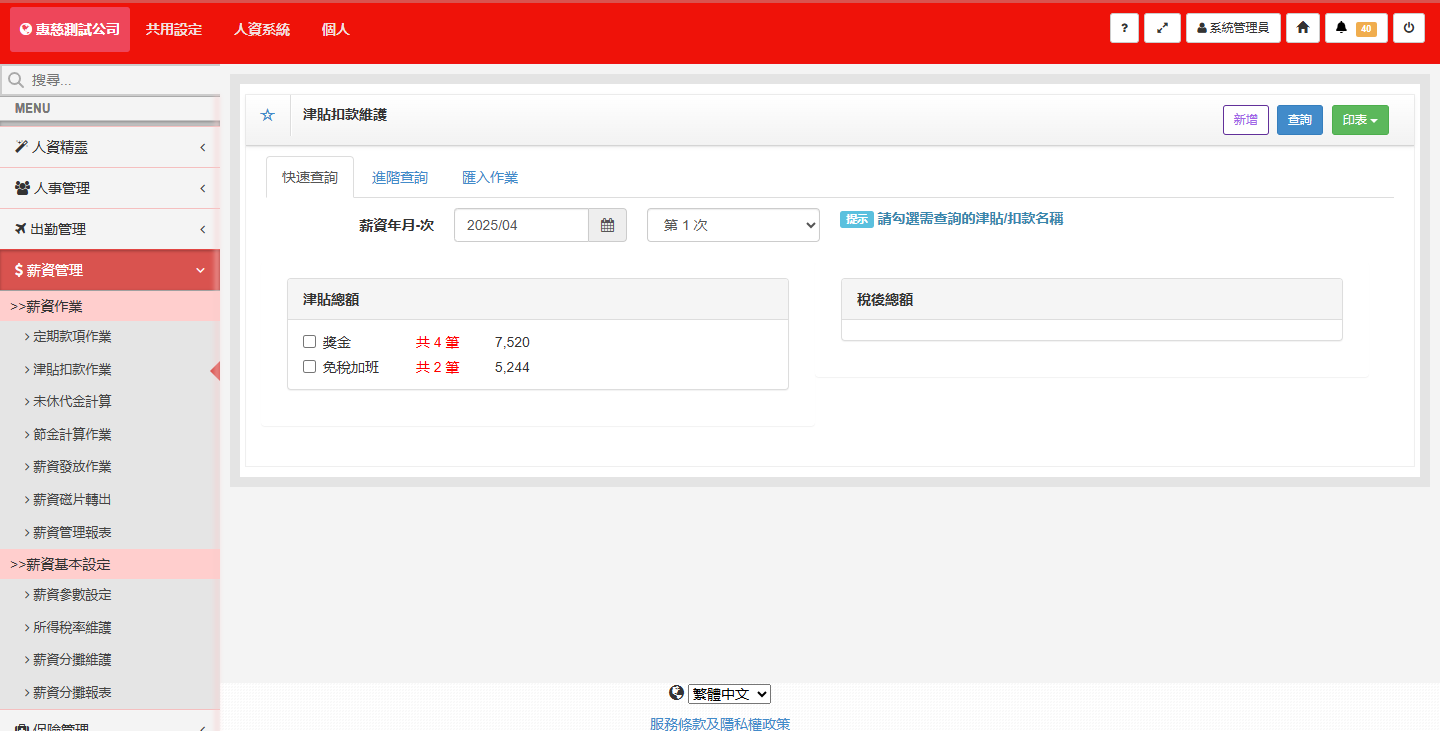Image resolution: width=1440 pixels, height=731 pixels.
Task: Click the help question mark icon
Action: coord(1124,28)
